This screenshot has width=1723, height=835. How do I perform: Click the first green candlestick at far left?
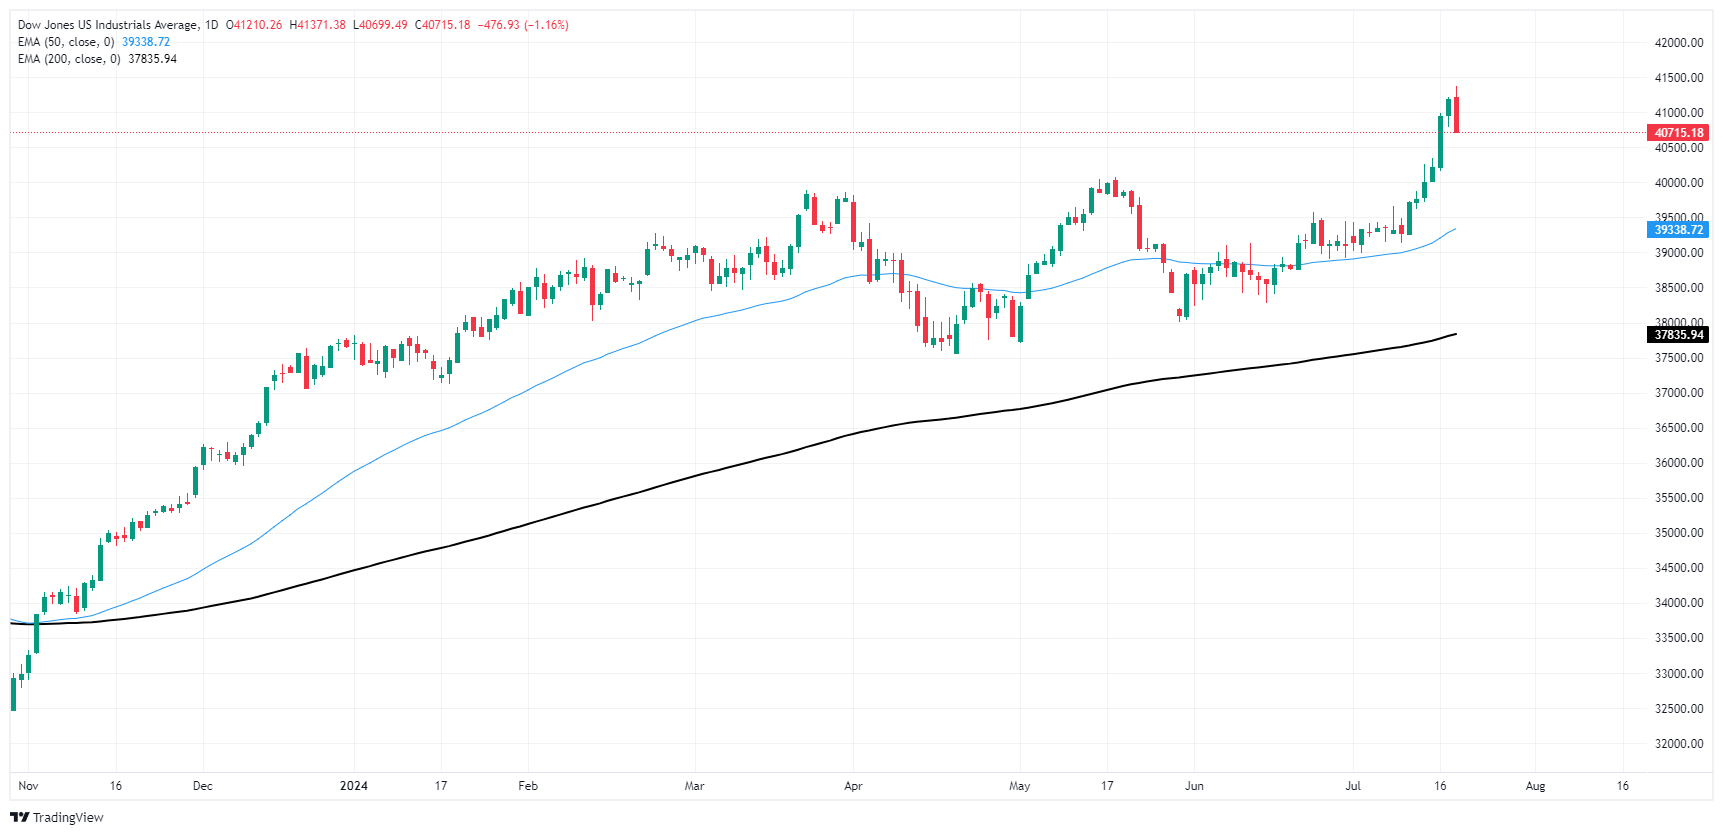click(x=13, y=693)
